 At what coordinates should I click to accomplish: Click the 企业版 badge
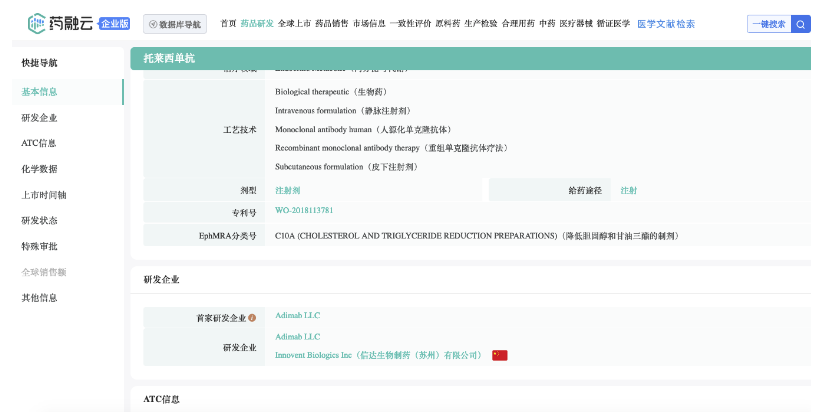pyautogui.click(x=115, y=23)
